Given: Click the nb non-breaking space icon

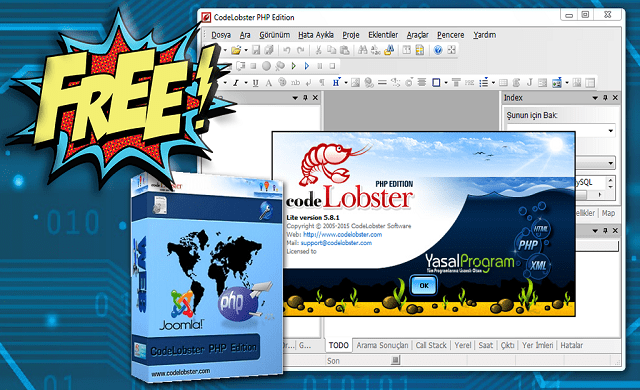Looking at the screenshot, I should 296,83.
